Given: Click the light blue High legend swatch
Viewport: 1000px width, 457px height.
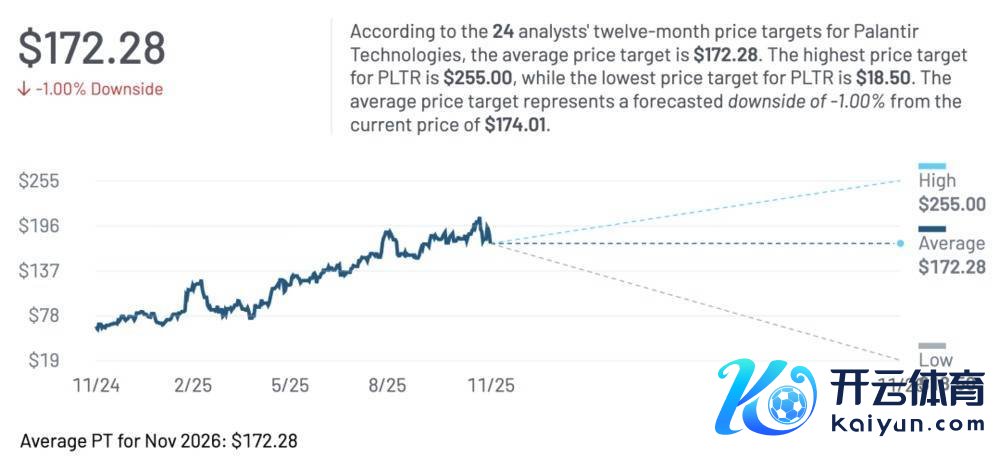Looking at the screenshot, I should [931, 166].
